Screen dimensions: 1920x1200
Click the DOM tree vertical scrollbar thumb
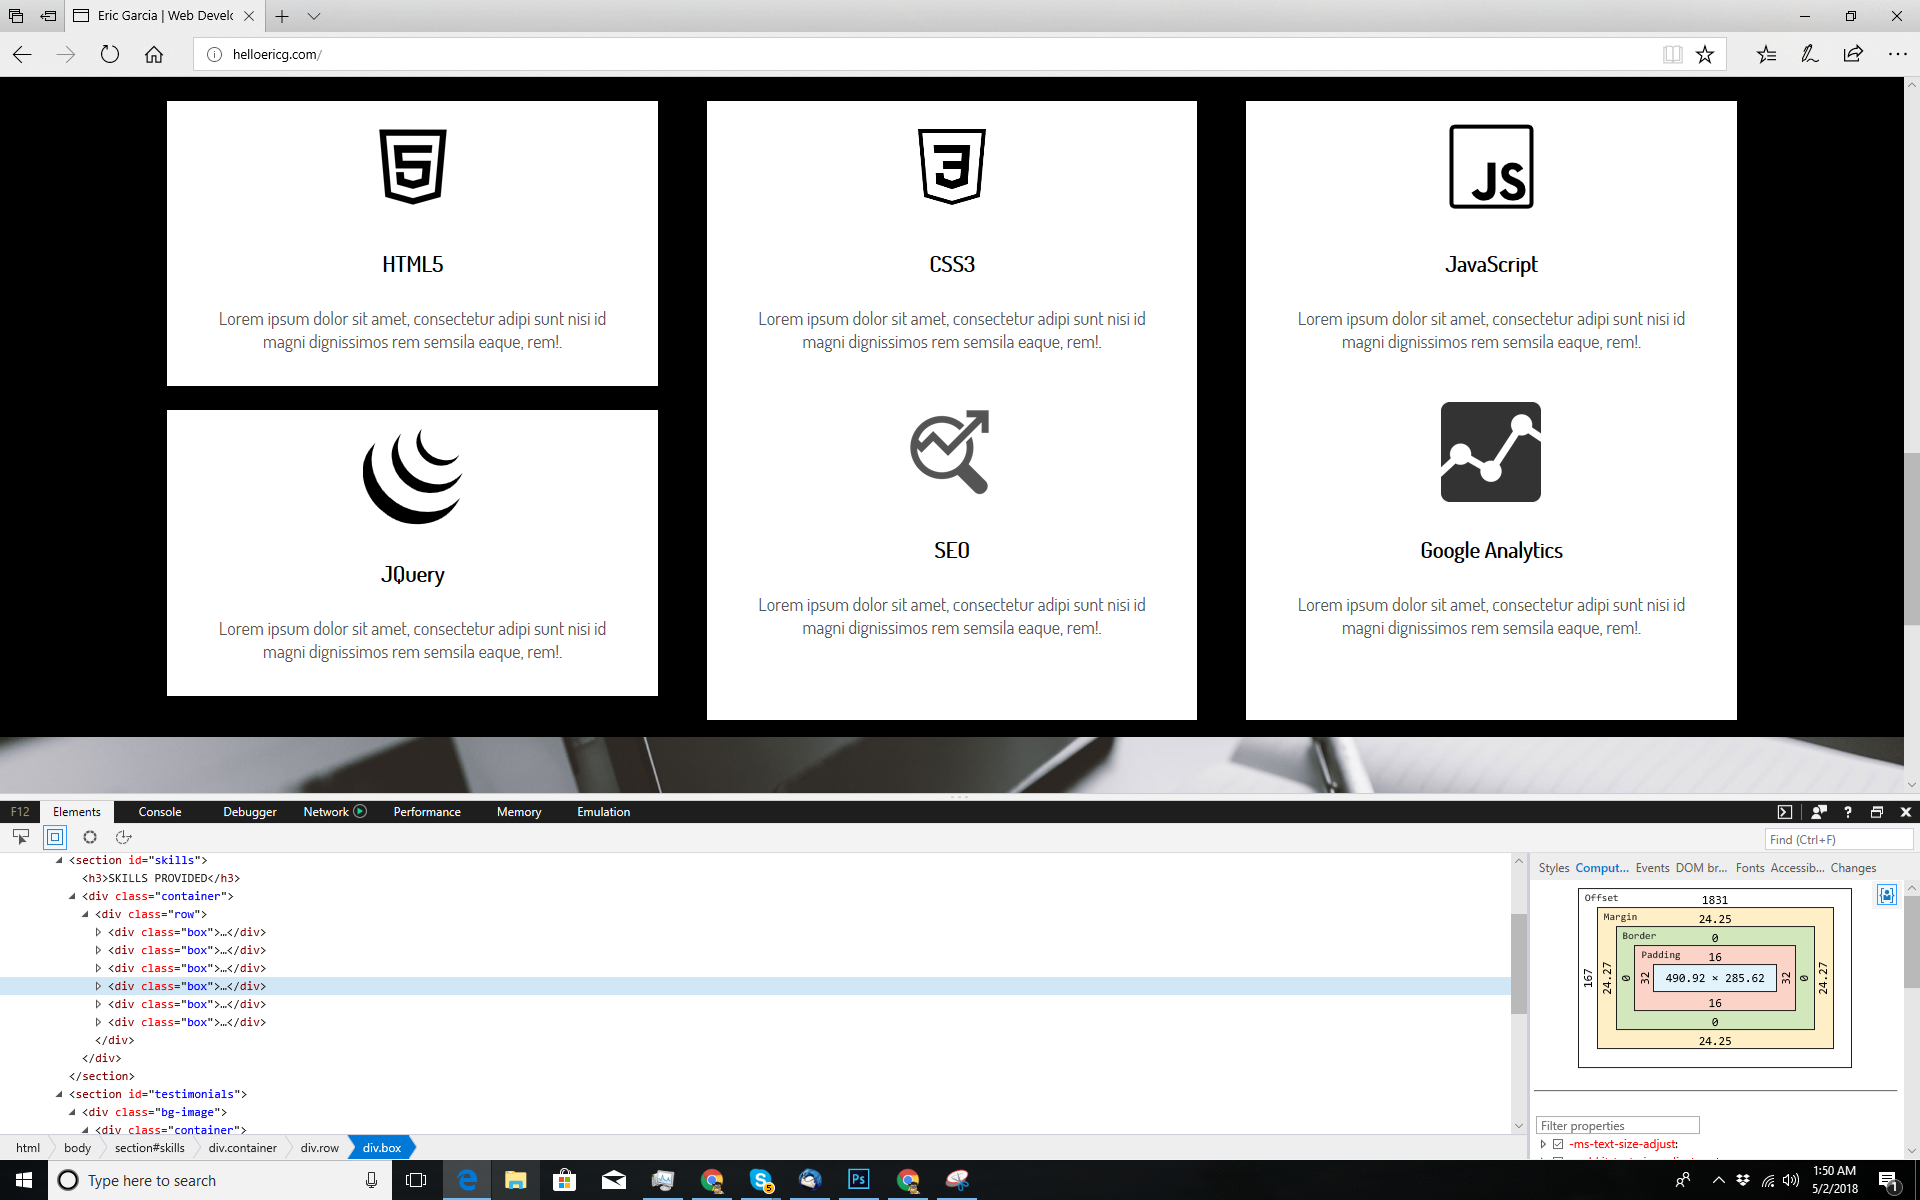point(1519,963)
